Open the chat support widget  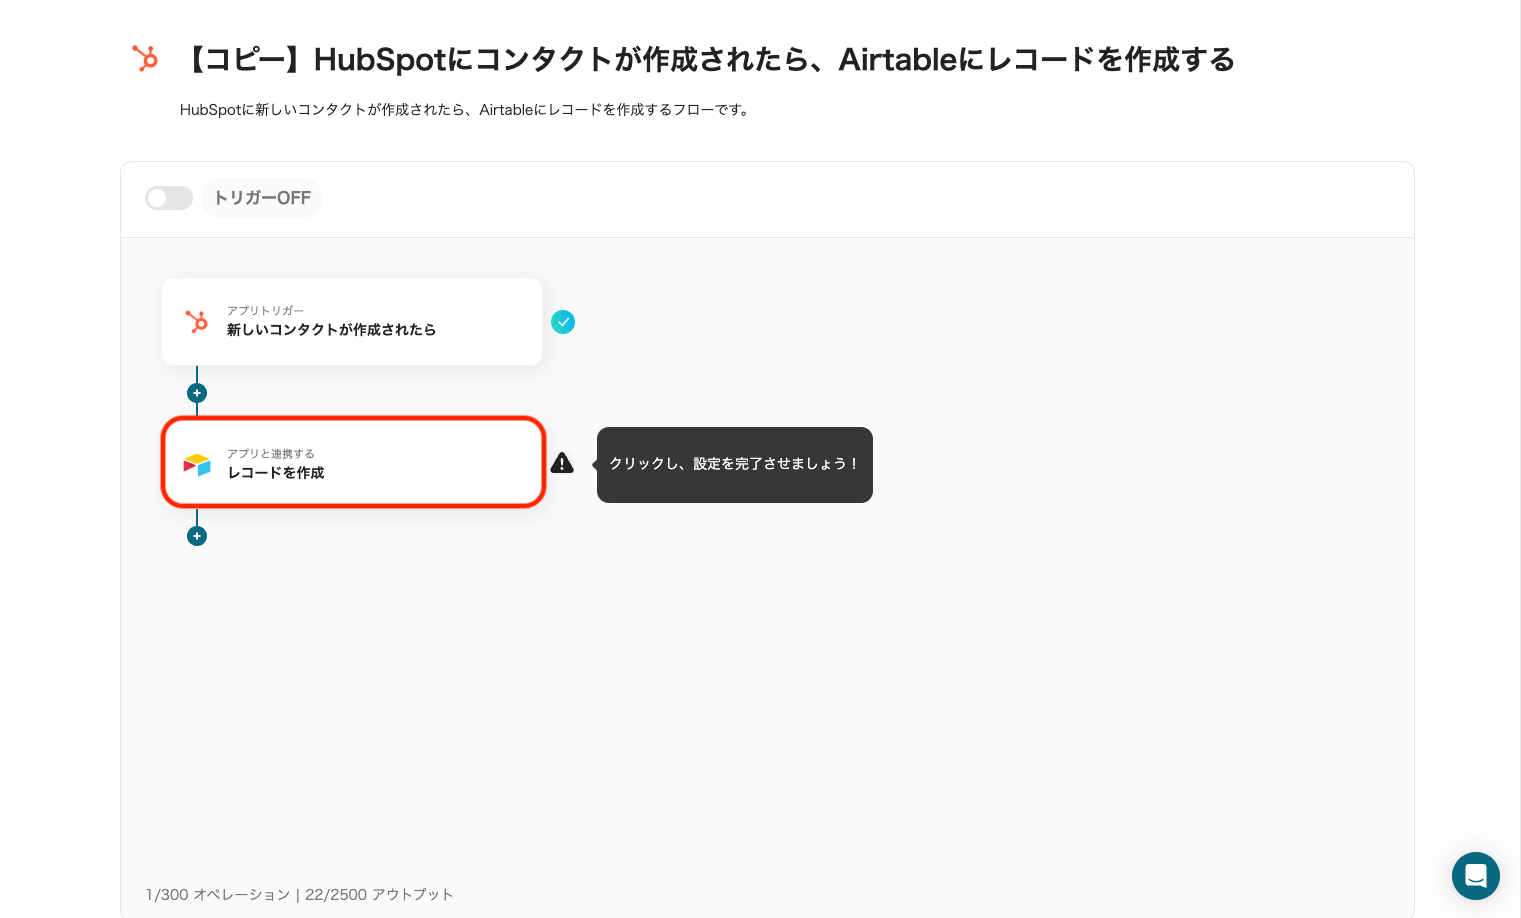click(1476, 876)
